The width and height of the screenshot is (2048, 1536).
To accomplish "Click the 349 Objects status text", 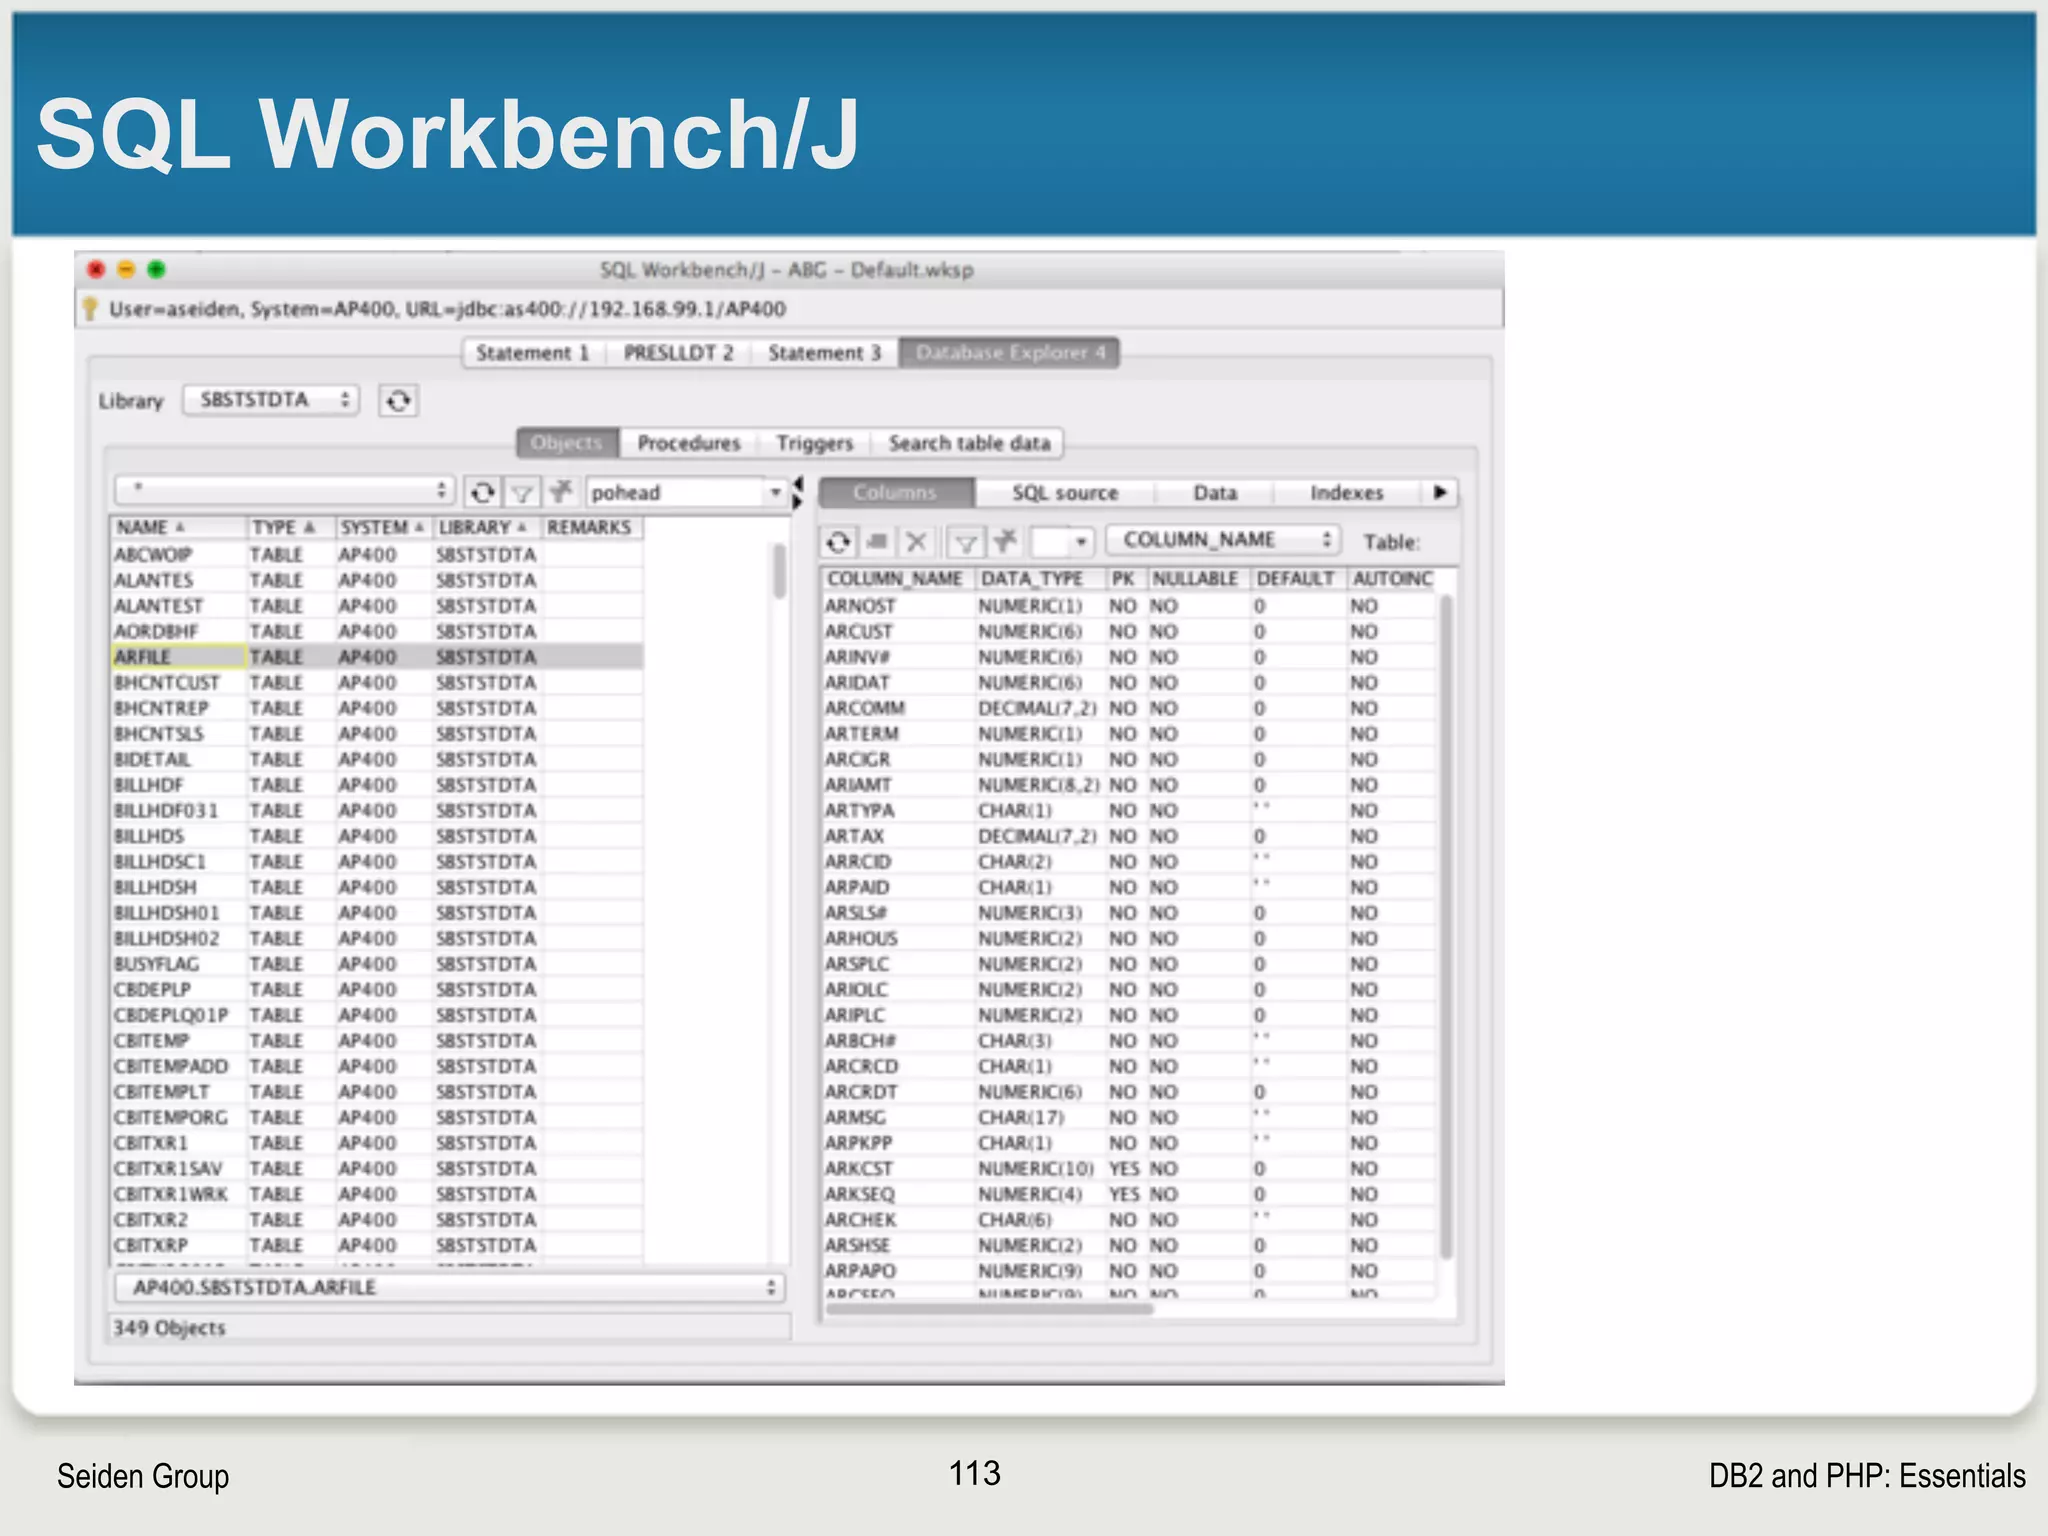I will (169, 1328).
